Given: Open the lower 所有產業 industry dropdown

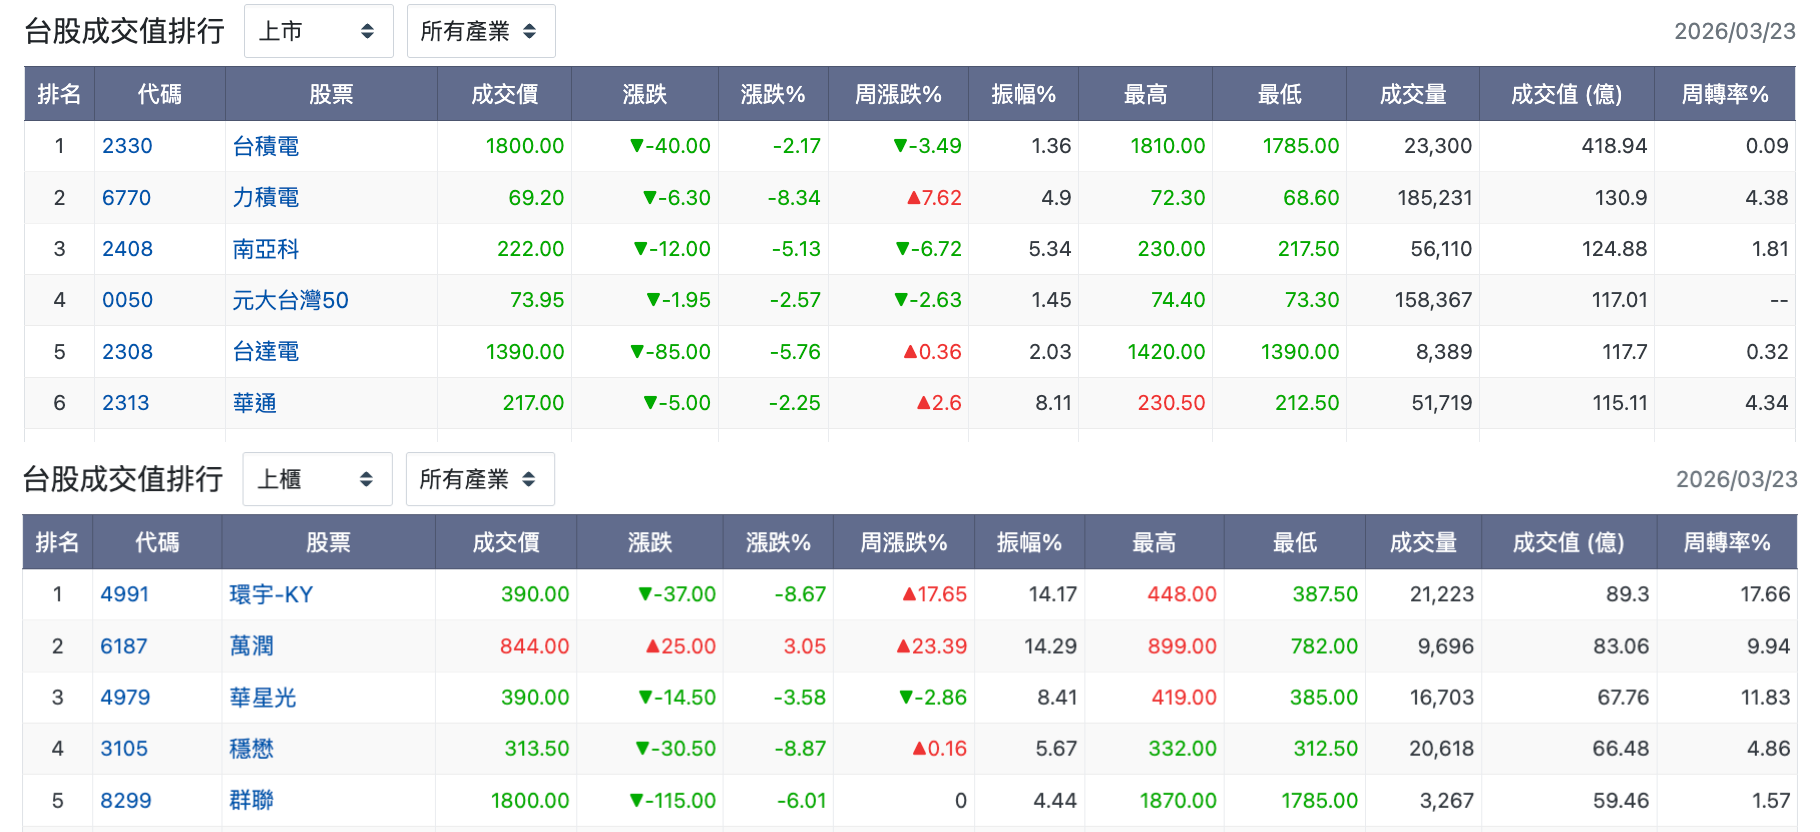Looking at the screenshot, I should 479,479.
